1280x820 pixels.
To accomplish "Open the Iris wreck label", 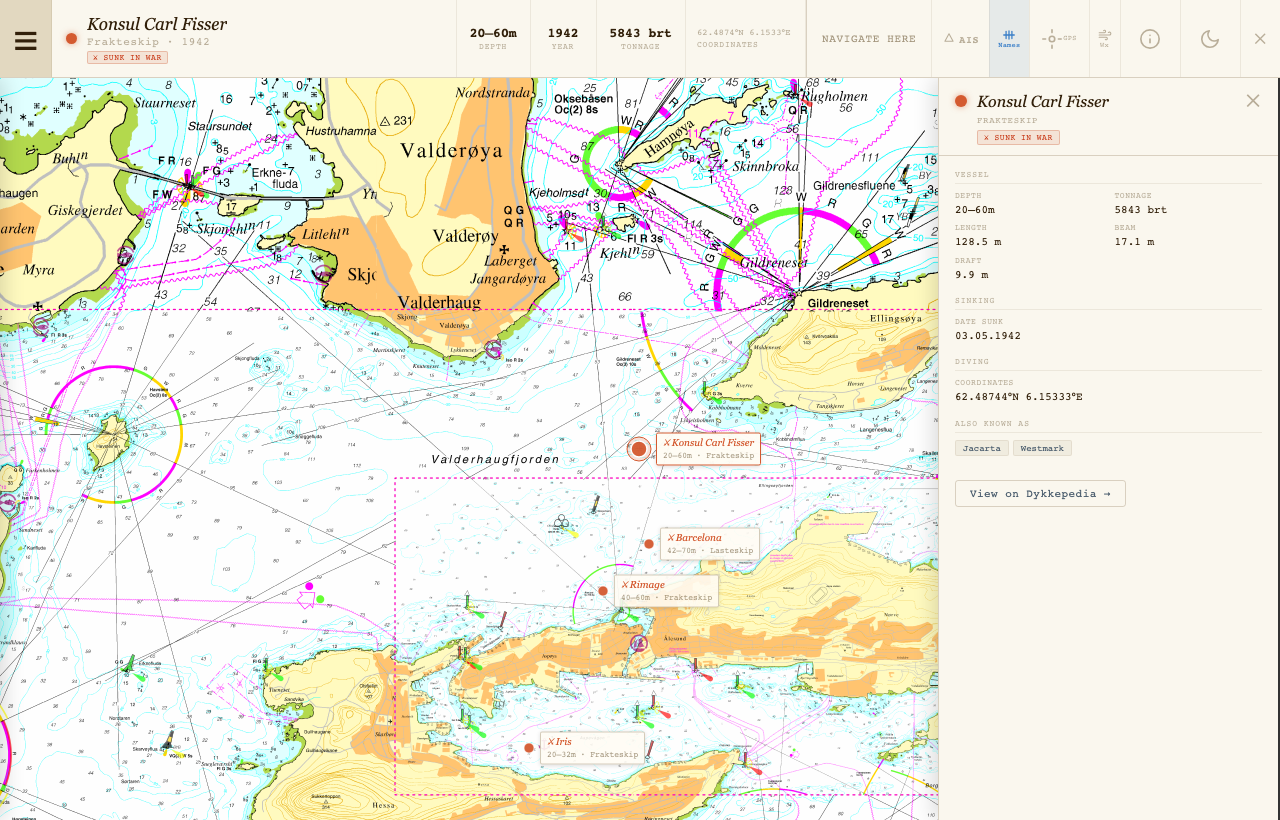I will (x=592, y=748).
